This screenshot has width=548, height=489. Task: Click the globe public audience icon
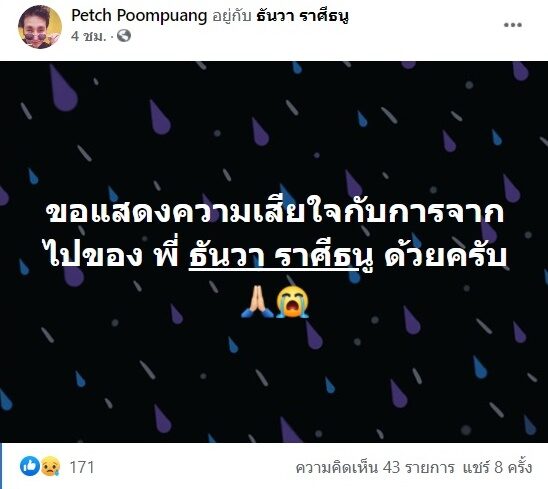pos(124,36)
